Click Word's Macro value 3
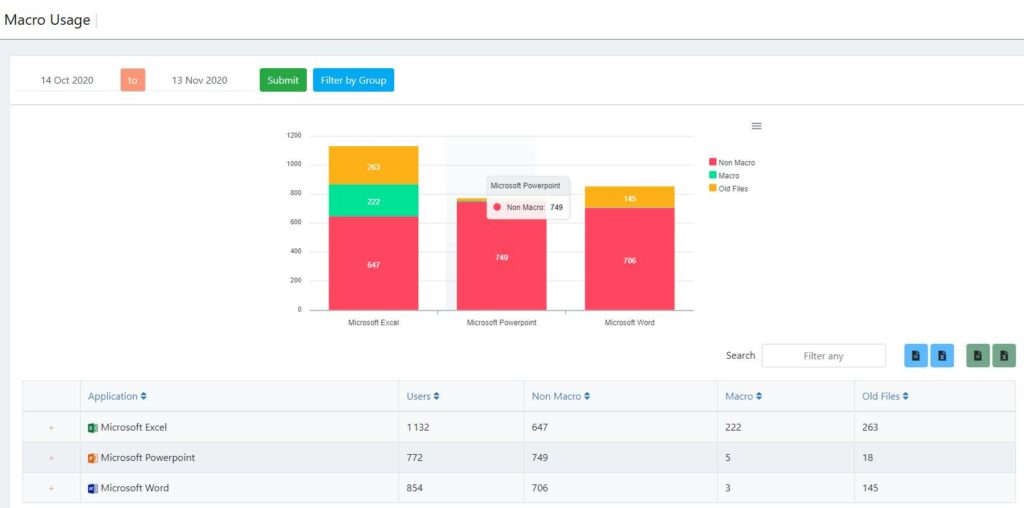1024x508 pixels. click(728, 488)
